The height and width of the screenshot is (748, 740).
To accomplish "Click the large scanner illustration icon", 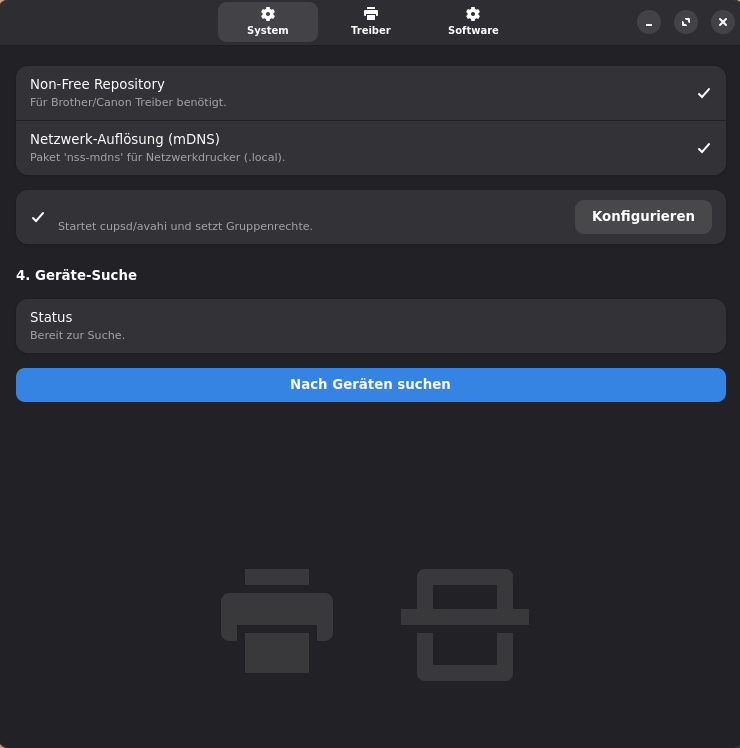I will pyautogui.click(x=465, y=624).
